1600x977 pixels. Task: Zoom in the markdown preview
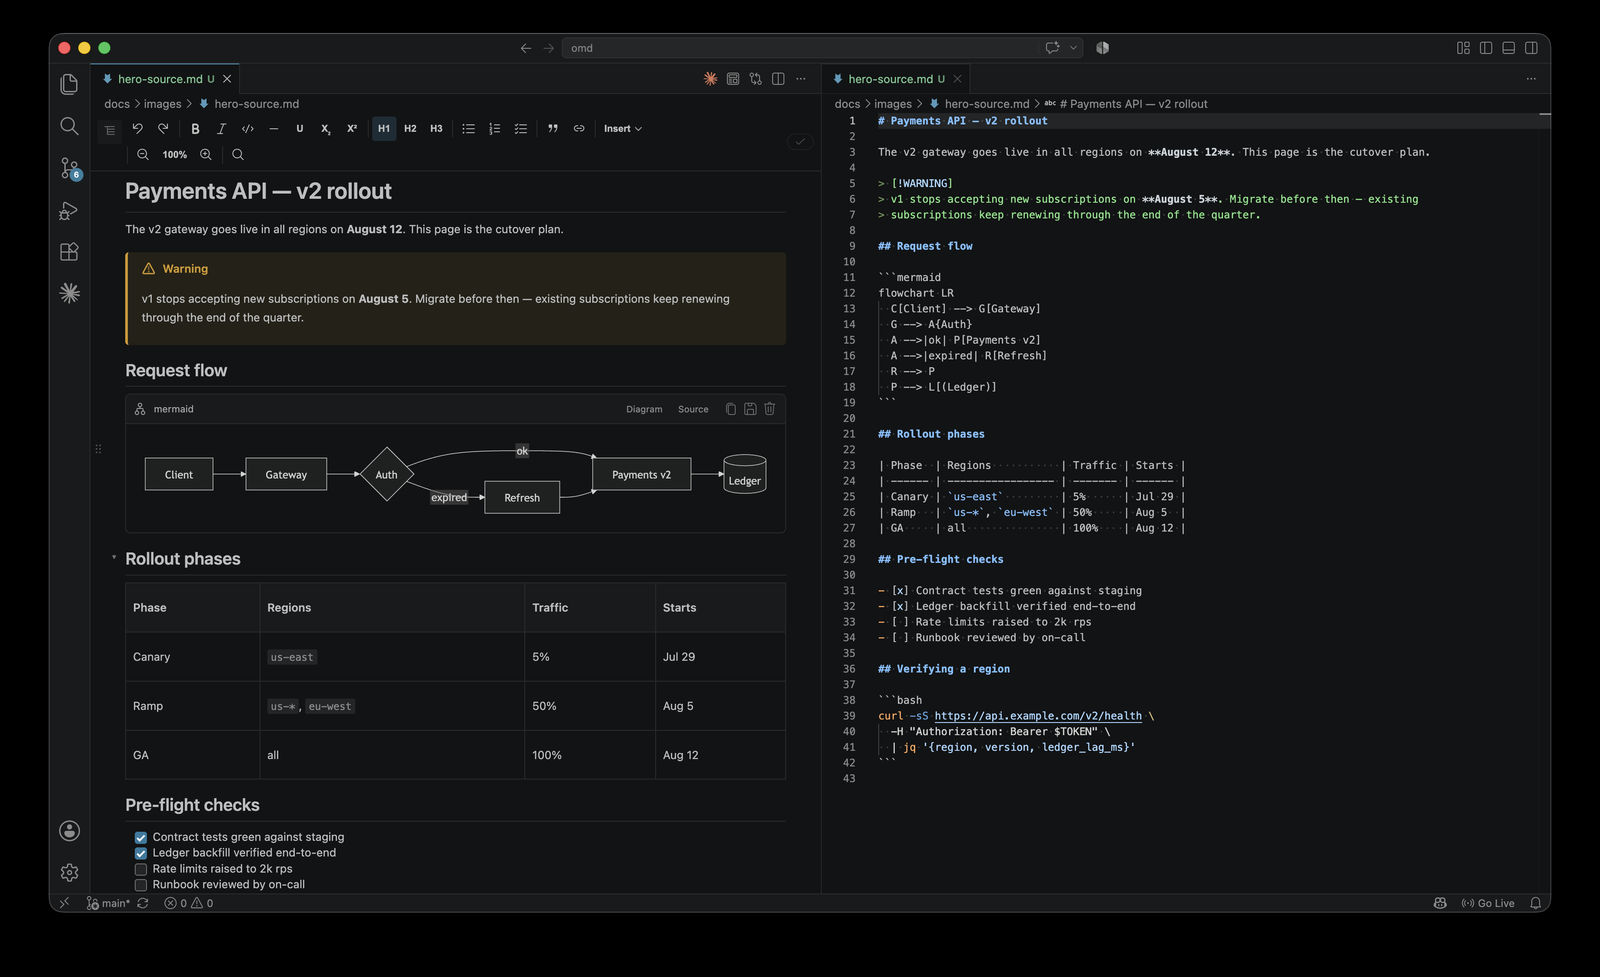(205, 154)
